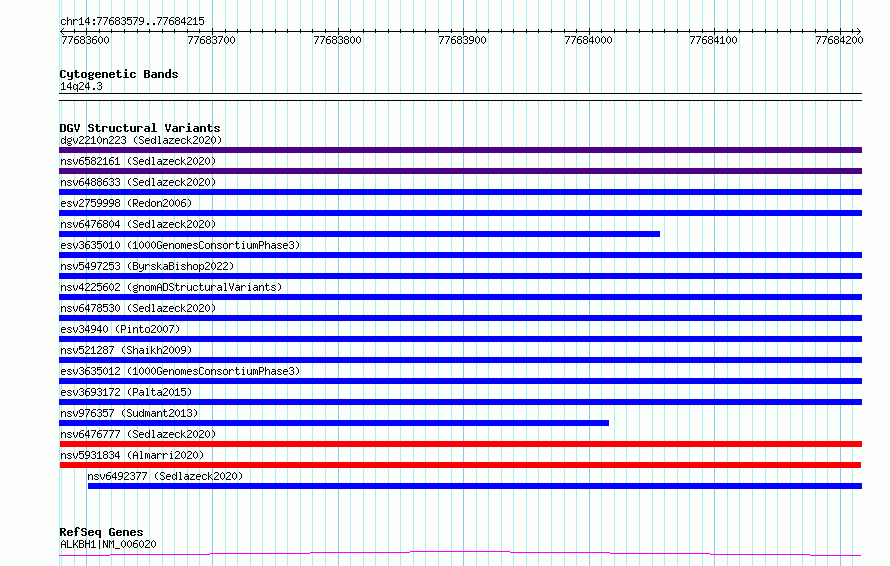Click the esv34940 (Pinto2007) label
The image size is (890, 566).
[x=120, y=329]
